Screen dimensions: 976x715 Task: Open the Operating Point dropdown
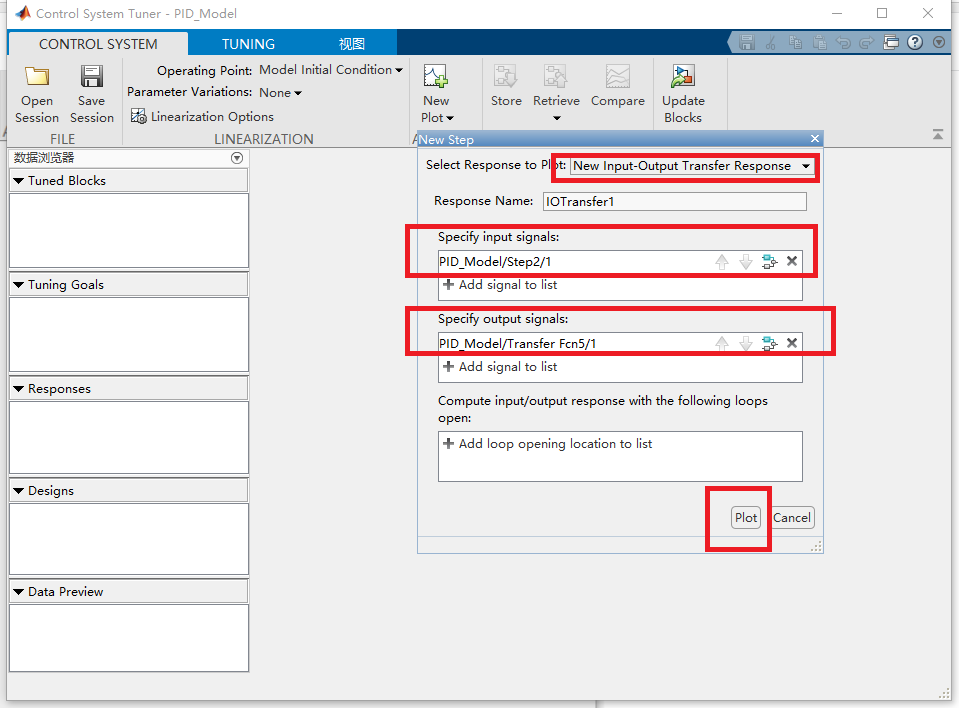pyautogui.click(x=331, y=70)
